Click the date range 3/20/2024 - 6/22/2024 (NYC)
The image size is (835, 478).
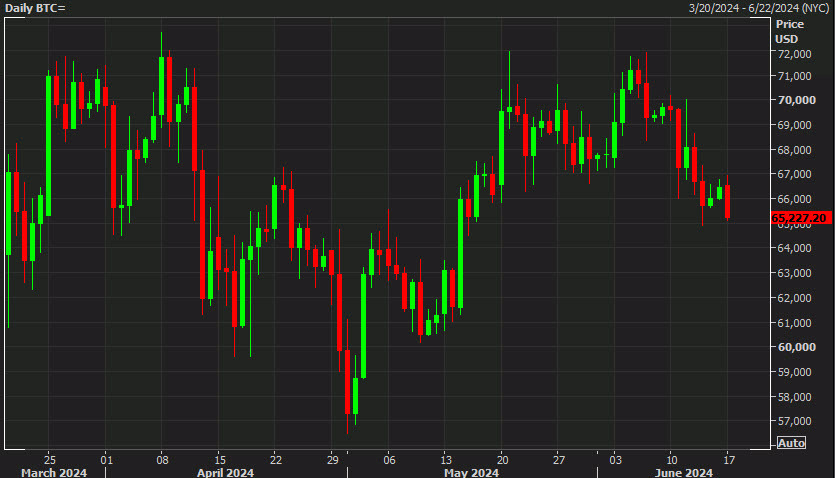click(x=759, y=9)
